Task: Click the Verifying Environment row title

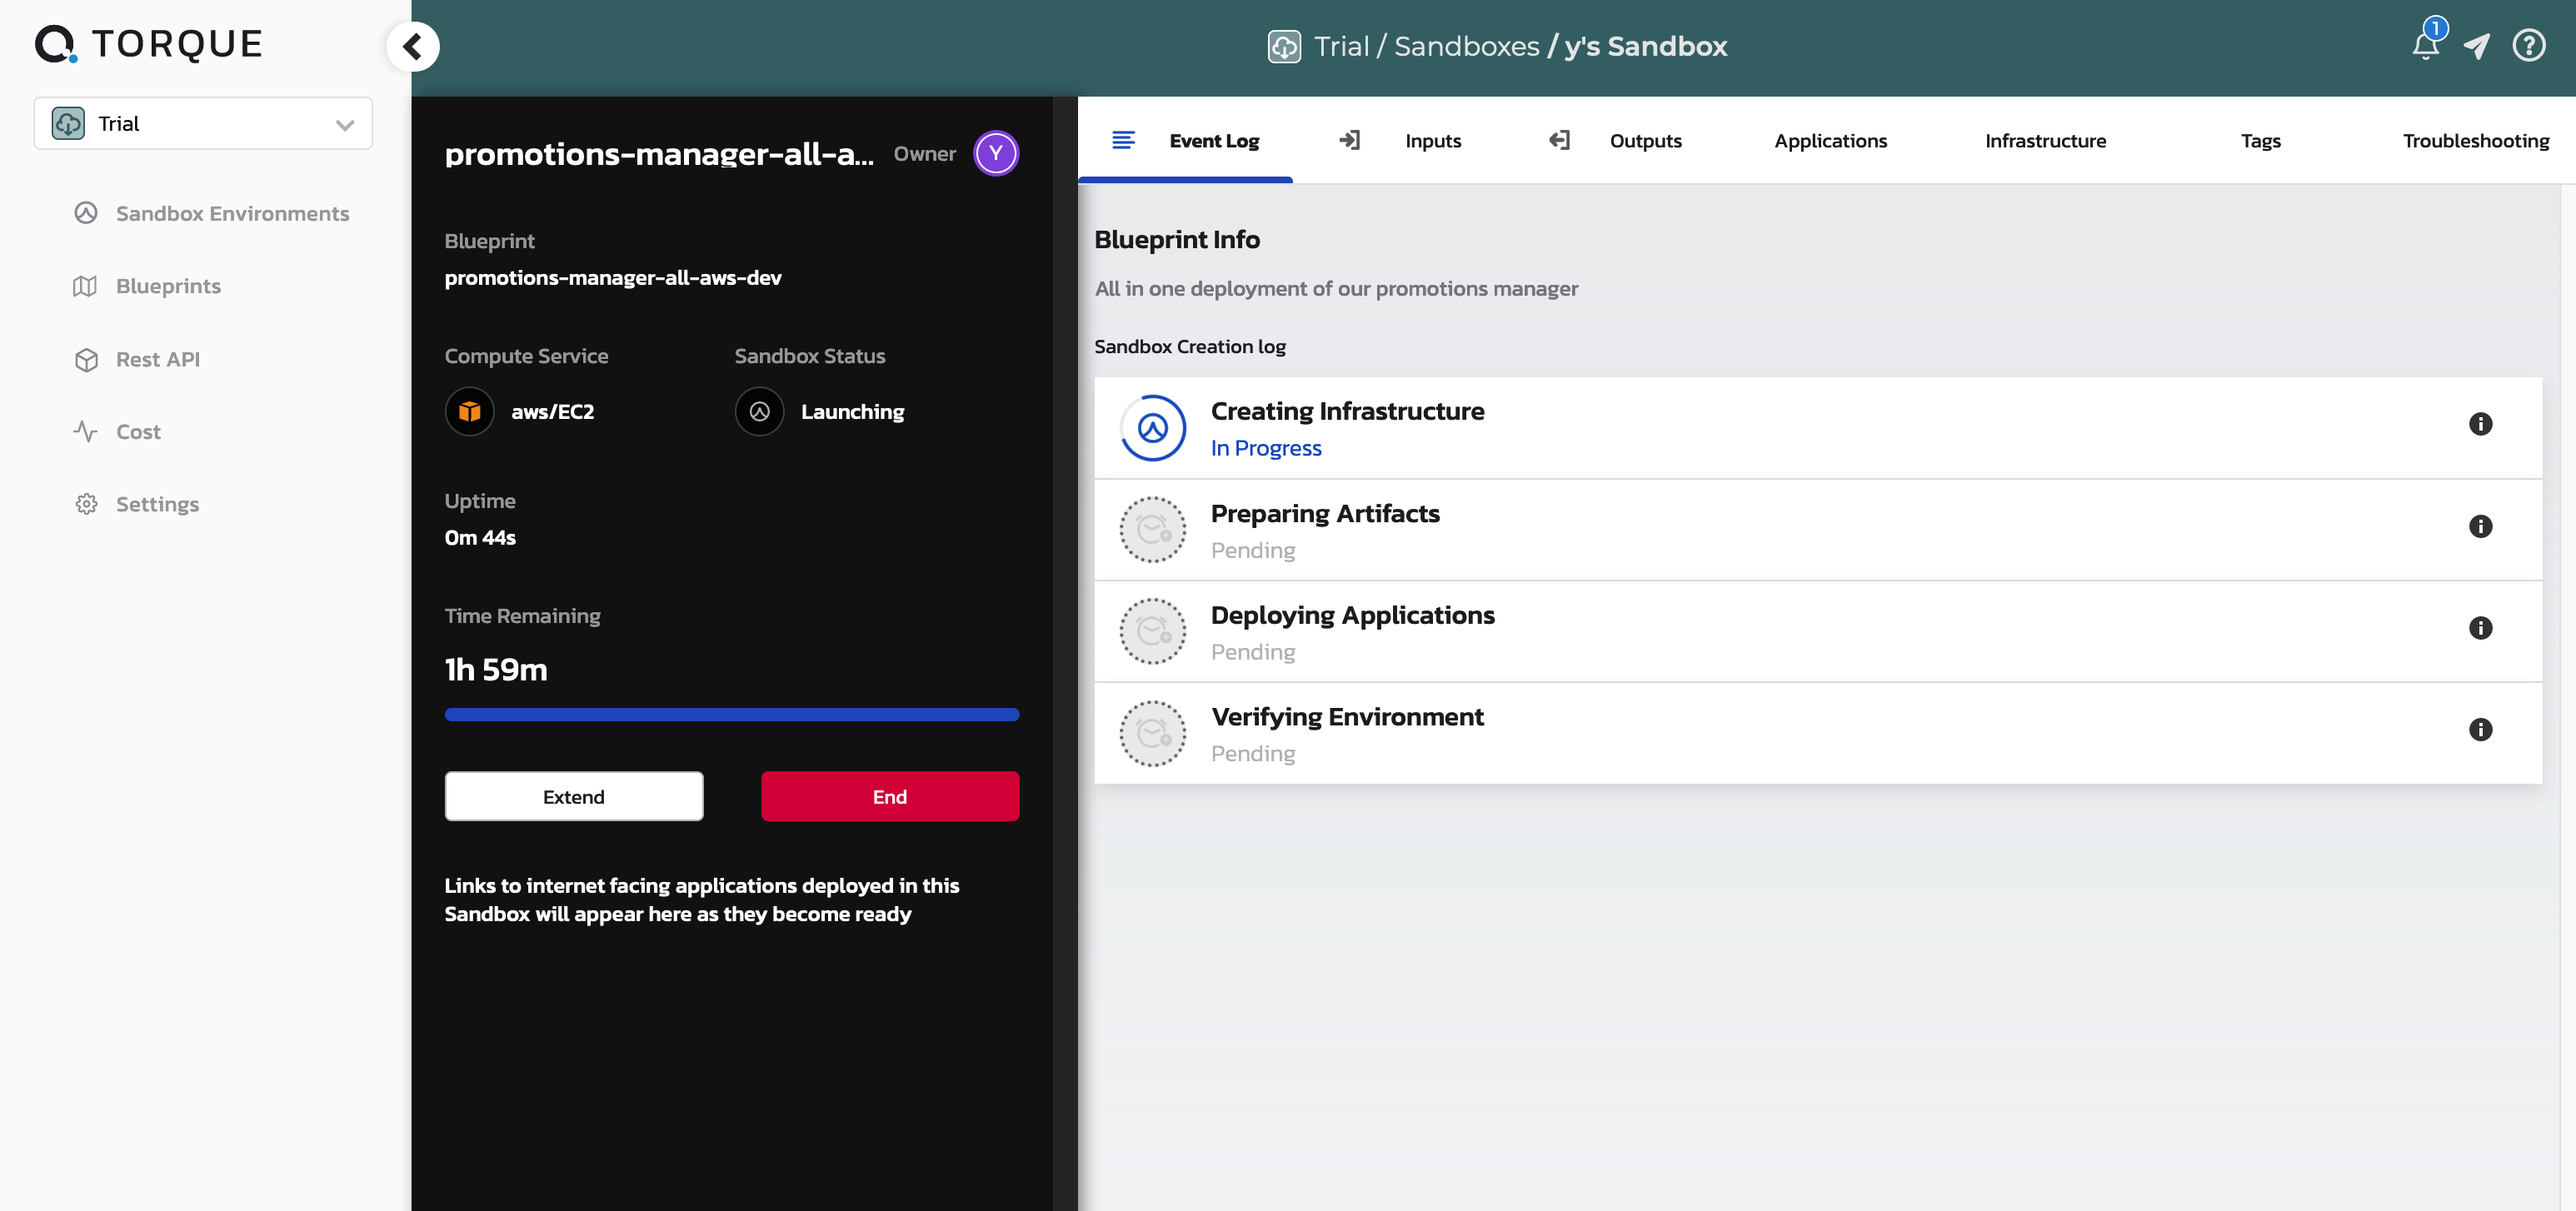Action: tap(1347, 717)
